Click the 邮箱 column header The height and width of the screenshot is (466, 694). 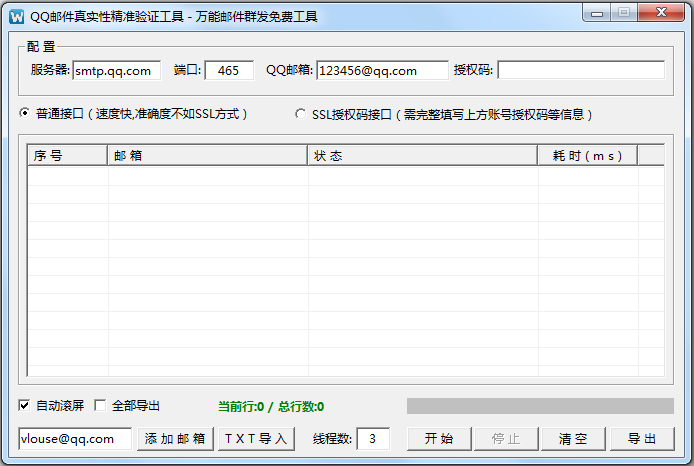pyautogui.click(x=208, y=155)
